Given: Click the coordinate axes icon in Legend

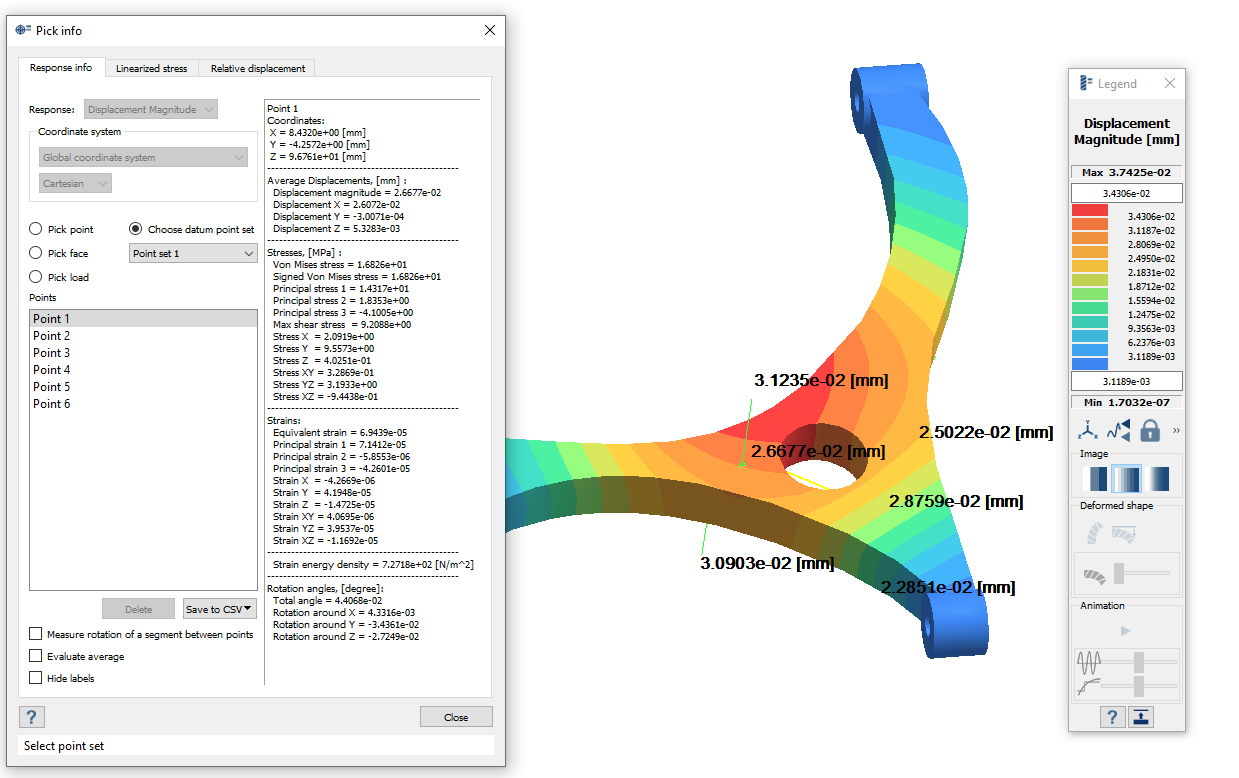Looking at the screenshot, I should pos(1086,431).
